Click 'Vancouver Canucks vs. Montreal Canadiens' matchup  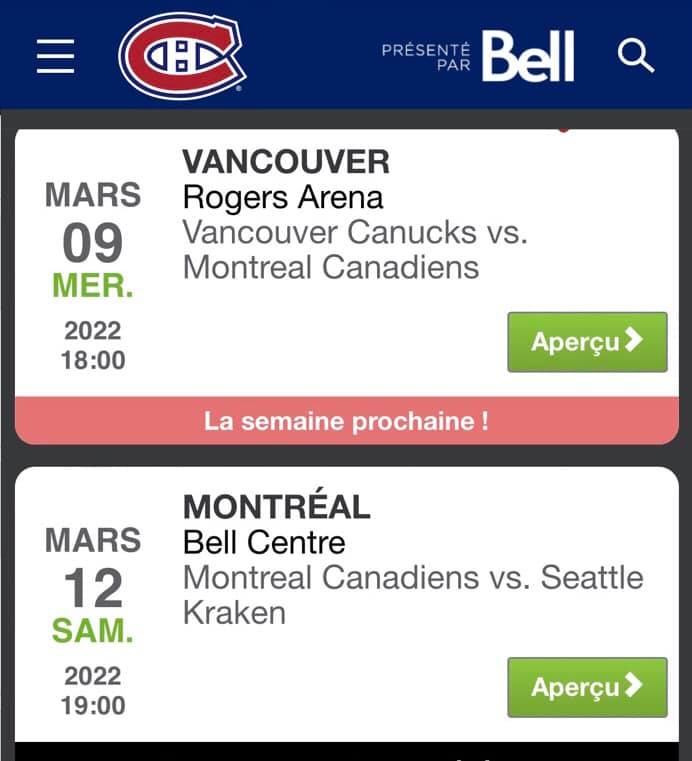(355, 250)
